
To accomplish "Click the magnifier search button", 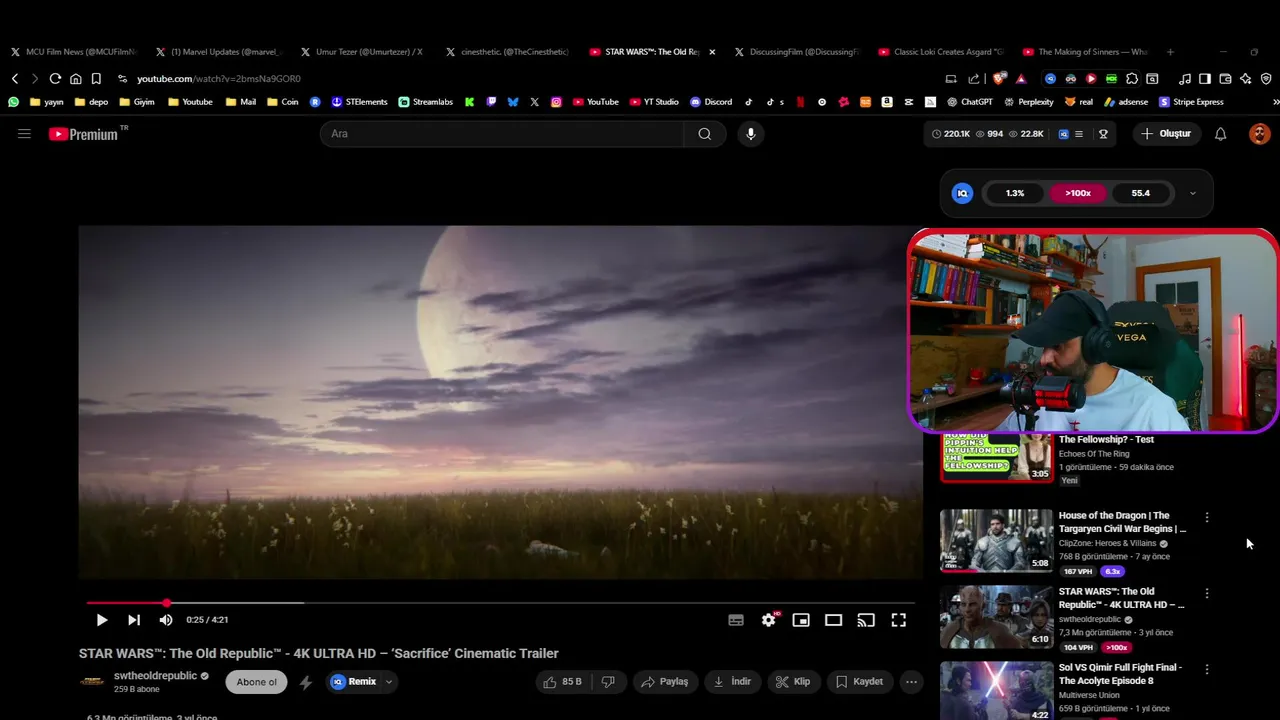I will [x=705, y=134].
